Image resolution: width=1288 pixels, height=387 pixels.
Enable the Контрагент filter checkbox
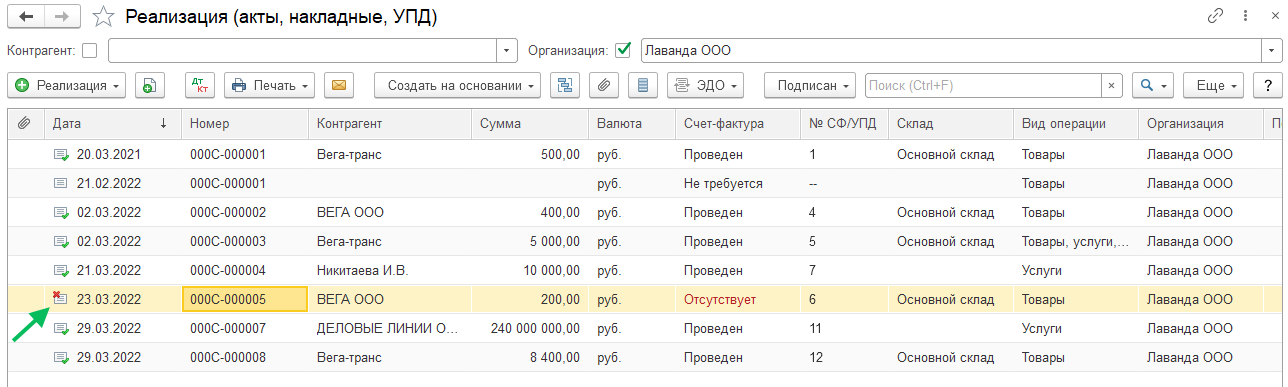pos(90,50)
